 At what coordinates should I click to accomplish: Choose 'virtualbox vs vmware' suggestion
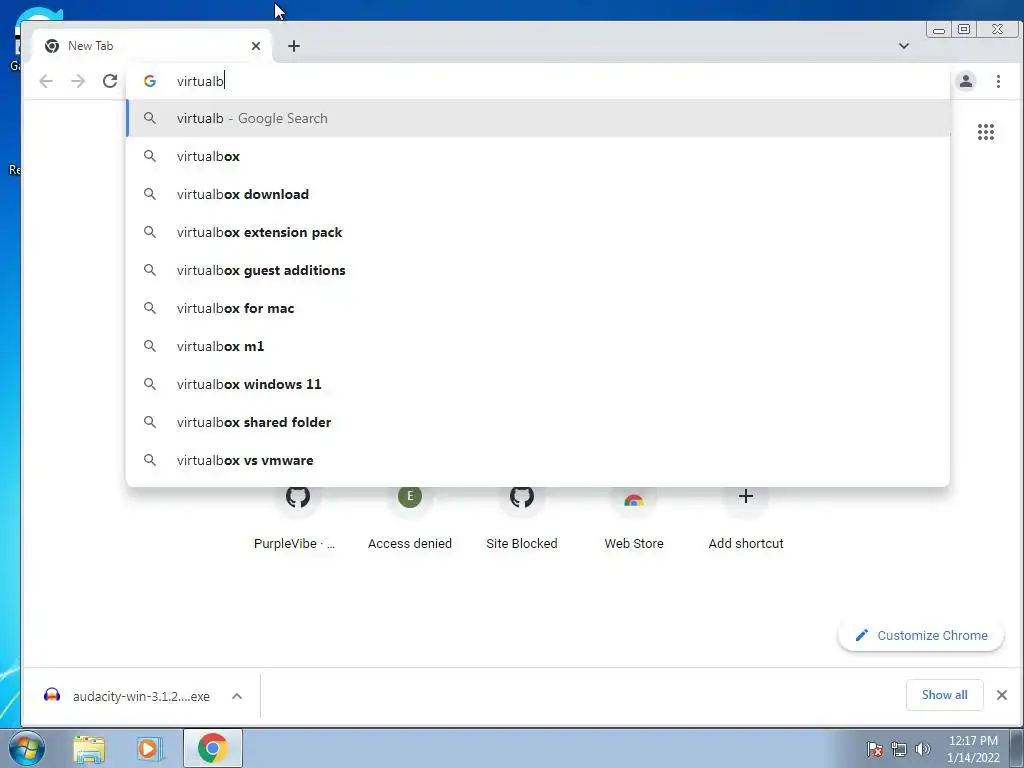[x=538, y=460]
